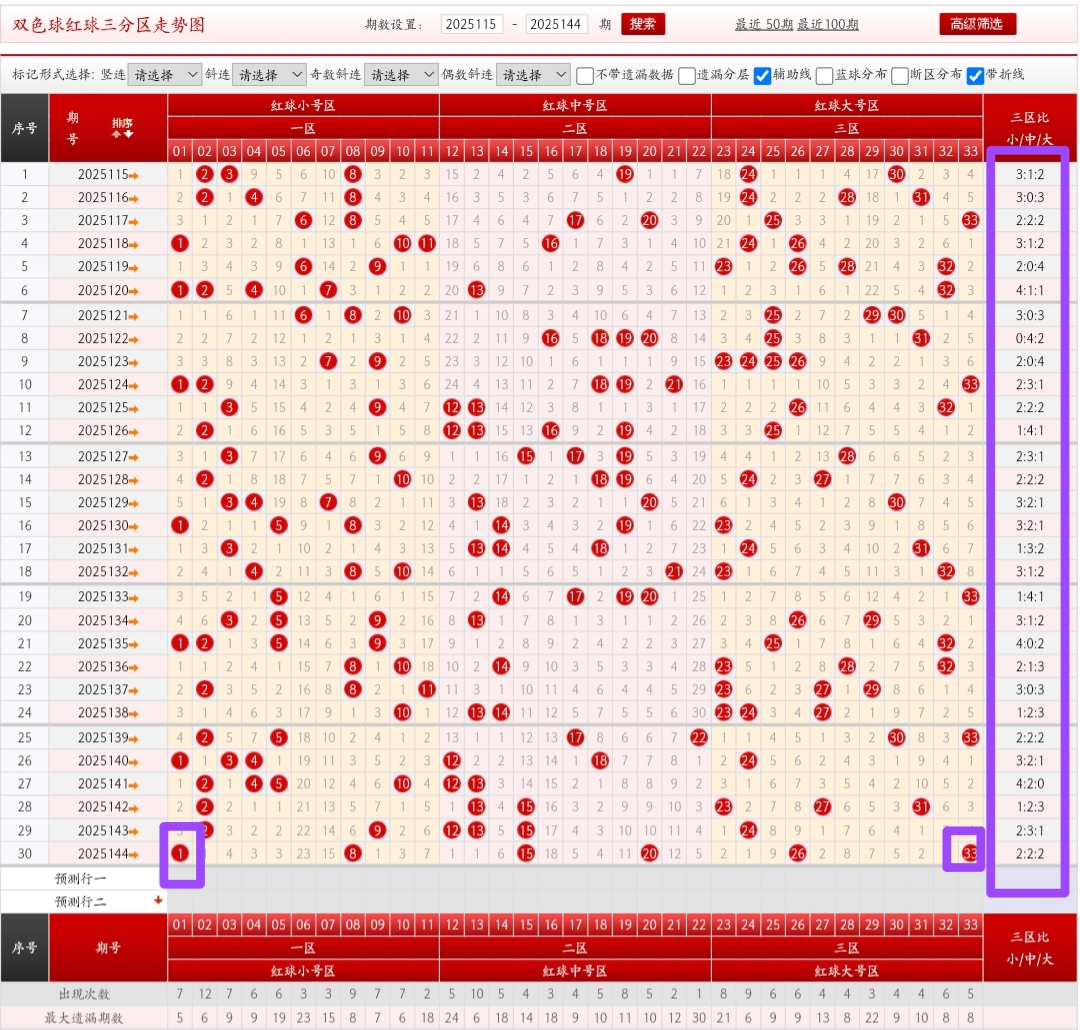Click the 排序 sort arrows icon in header
This screenshot has width=1080, height=1030.
click(x=122, y=127)
